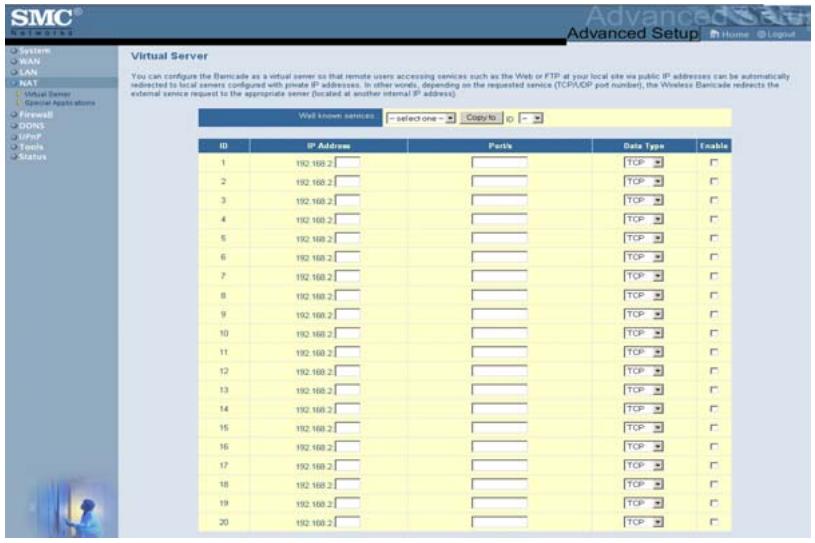Enable the checkbox for row 8
This screenshot has width=815, height=543.
[714, 296]
